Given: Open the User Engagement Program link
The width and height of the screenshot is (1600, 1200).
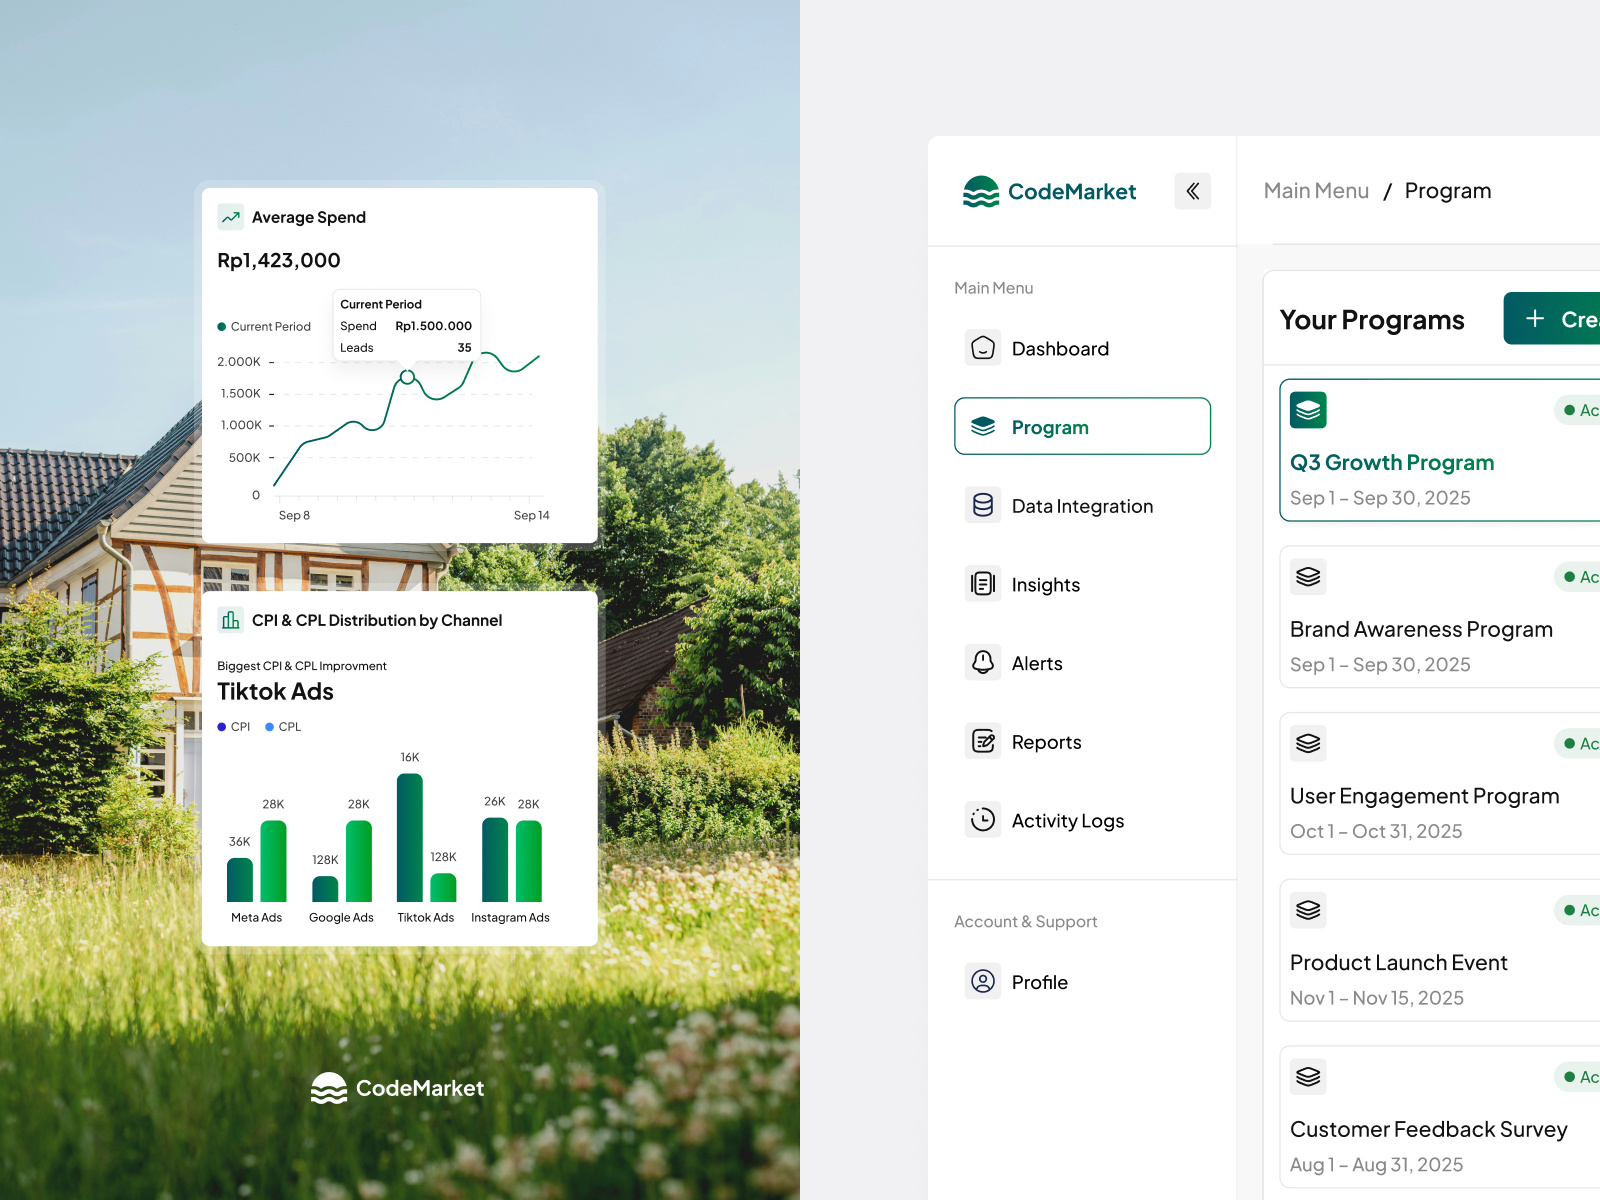Looking at the screenshot, I should coord(1424,796).
